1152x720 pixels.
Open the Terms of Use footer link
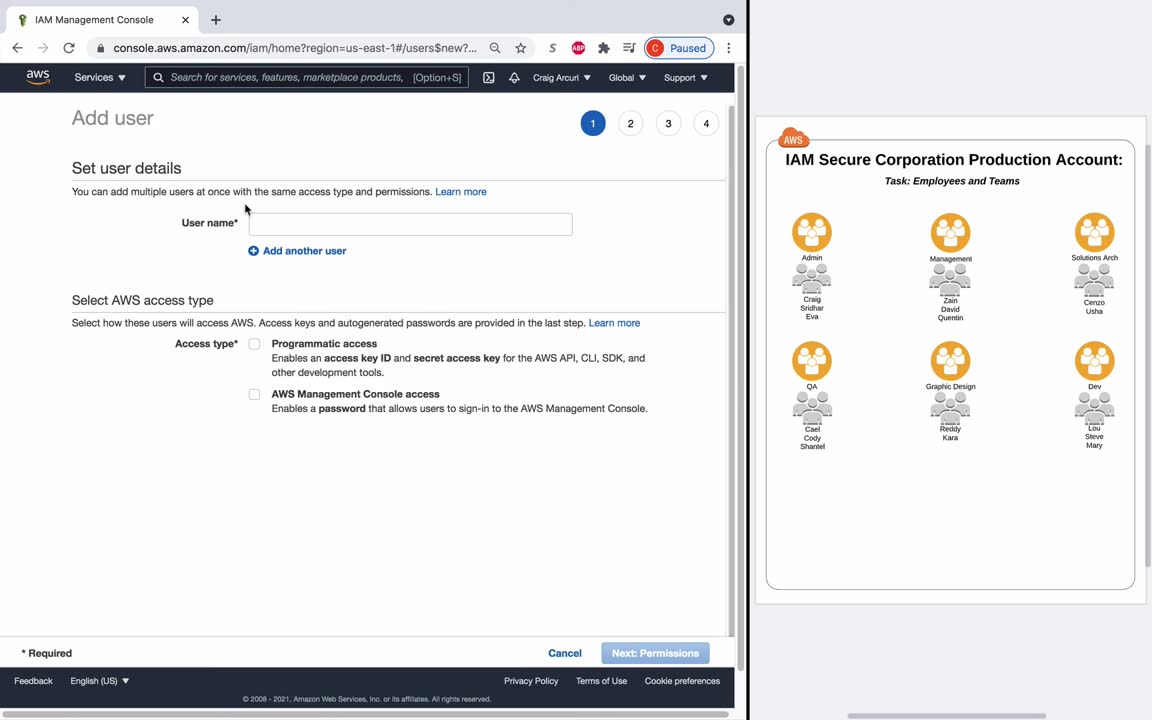click(602, 681)
